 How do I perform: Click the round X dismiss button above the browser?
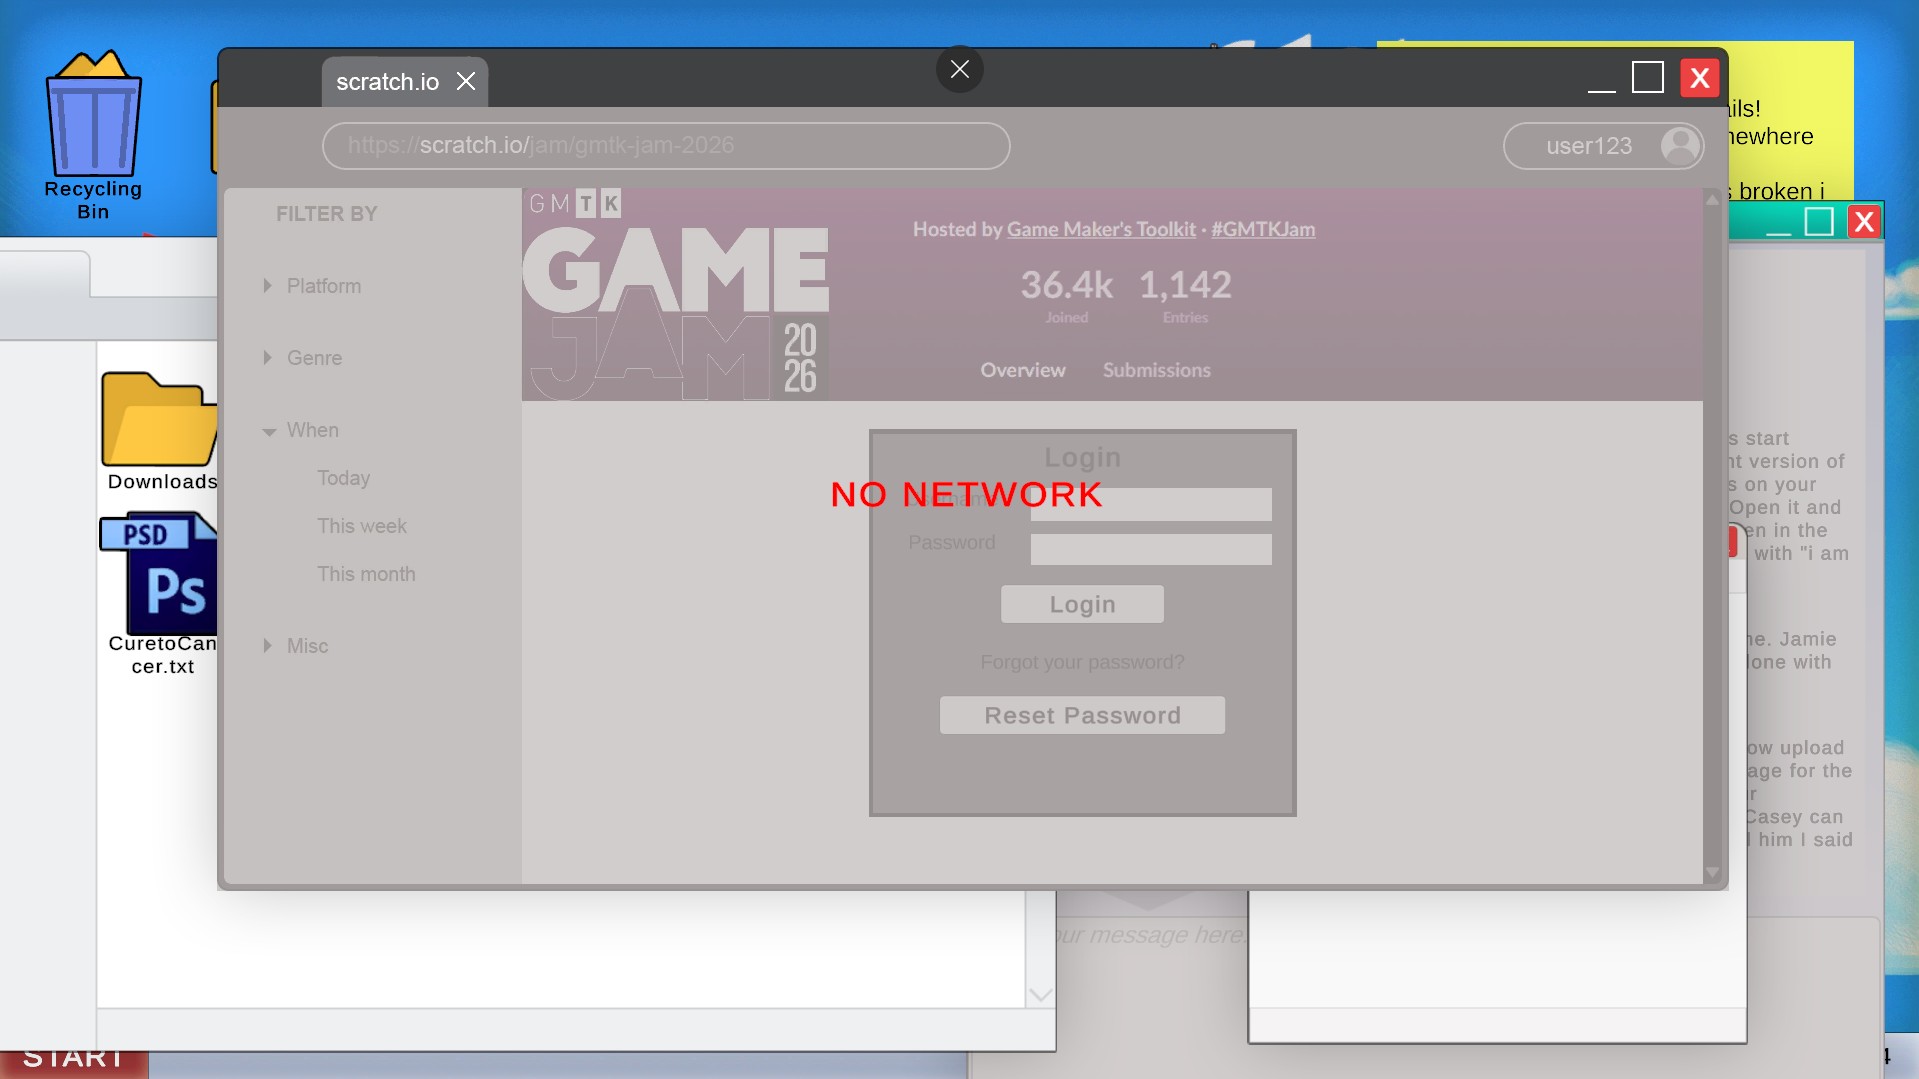960,69
